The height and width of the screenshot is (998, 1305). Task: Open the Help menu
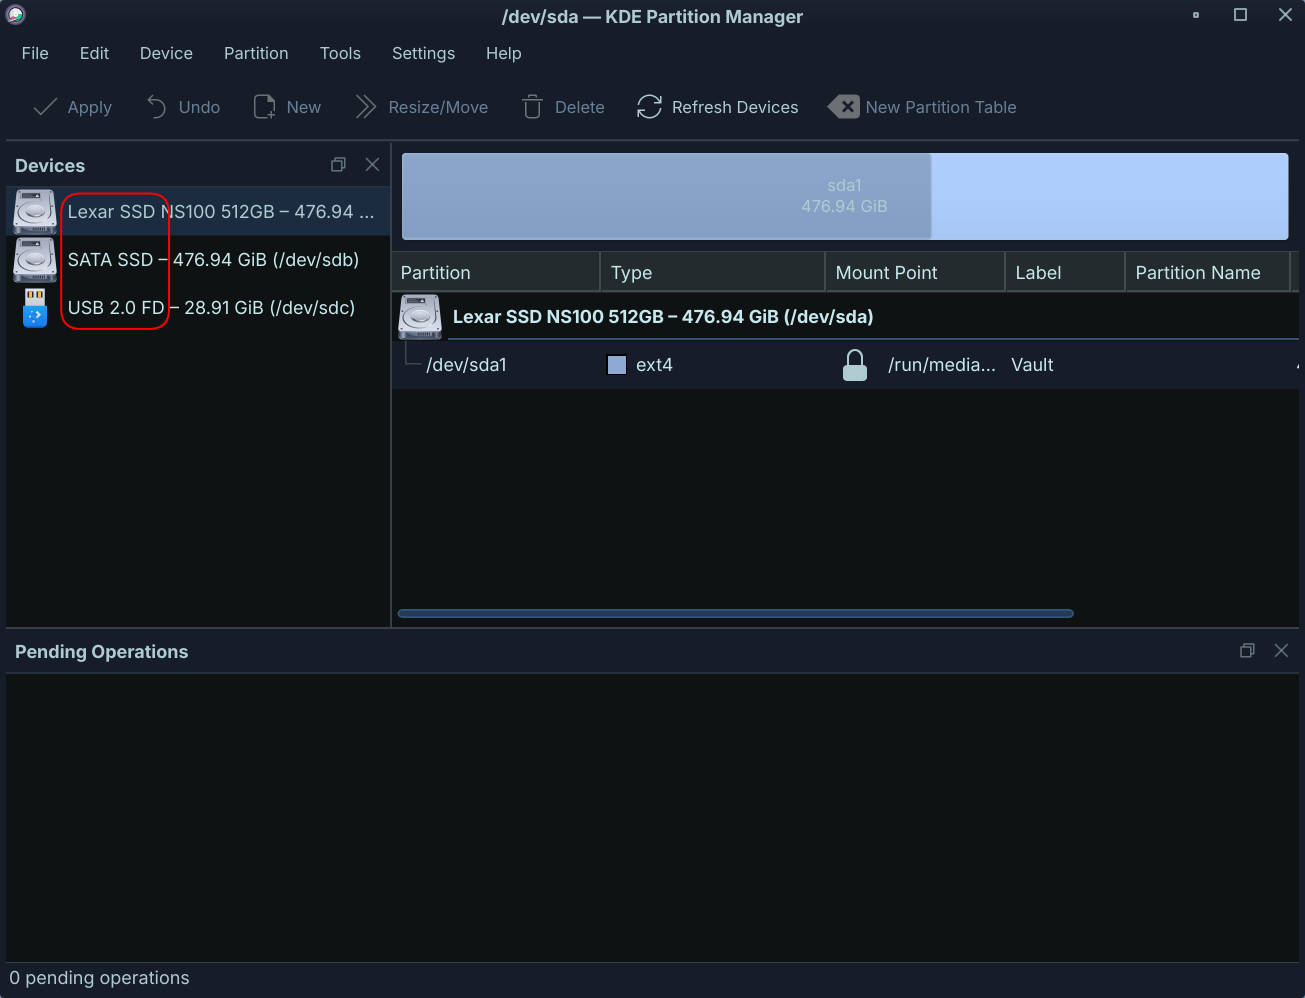click(x=503, y=53)
